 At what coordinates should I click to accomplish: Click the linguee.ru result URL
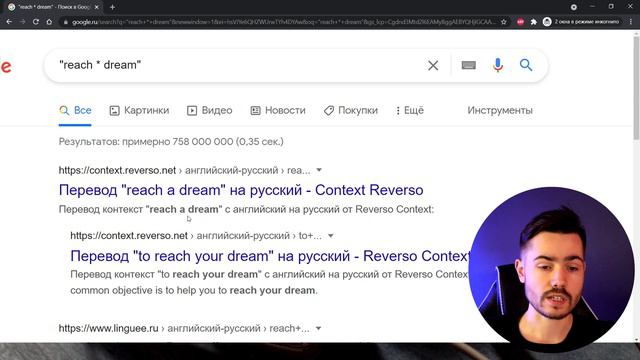pyautogui.click(x=184, y=328)
